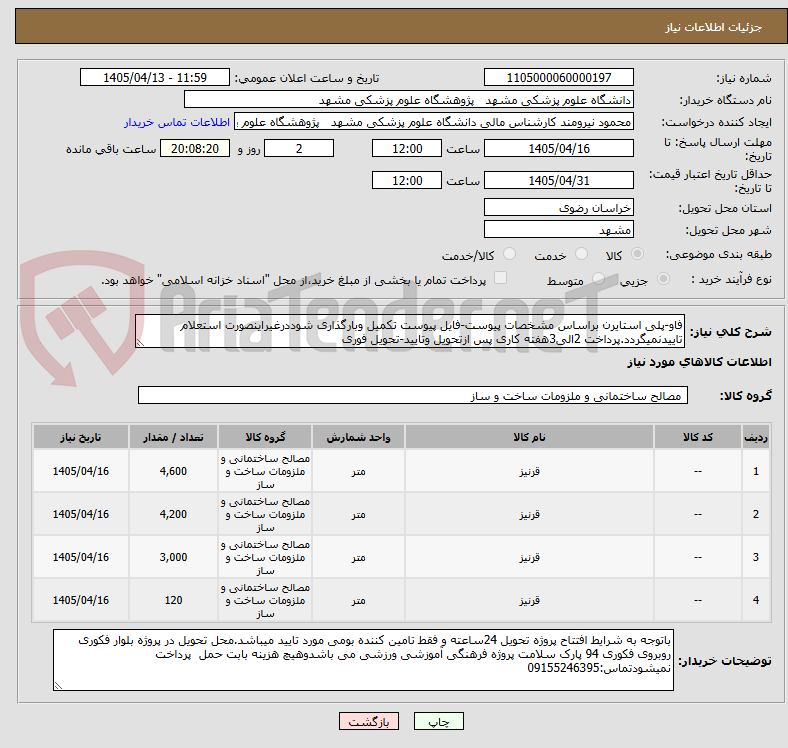The height and width of the screenshot is (748, 788).
Task: Open the اطلاعات تماس خریدار link
Action: click(x=177, y=122)
